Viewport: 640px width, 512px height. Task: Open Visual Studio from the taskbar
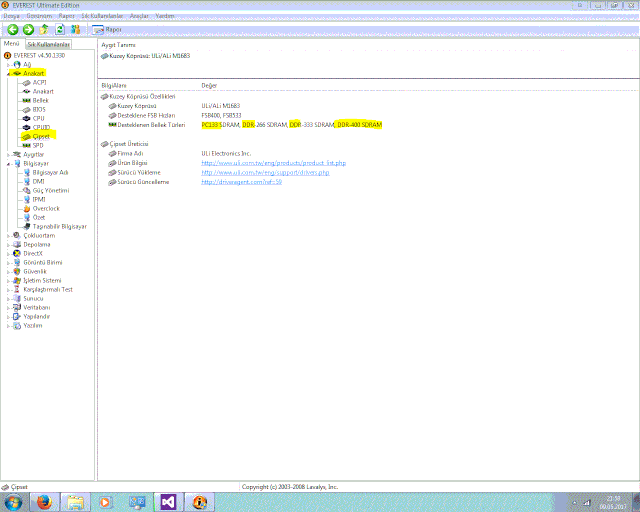(168, 502)
